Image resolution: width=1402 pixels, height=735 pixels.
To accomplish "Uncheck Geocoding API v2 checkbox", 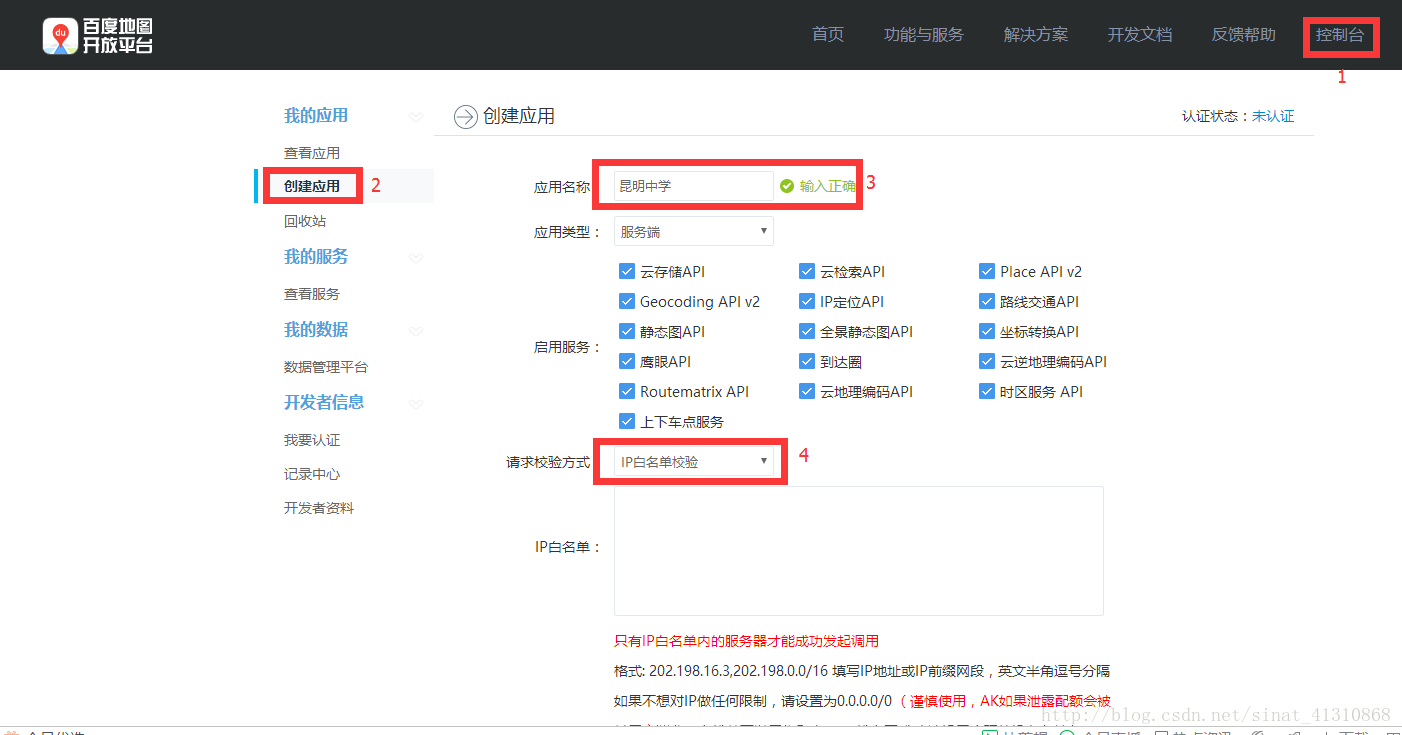I will coord(627,301).
